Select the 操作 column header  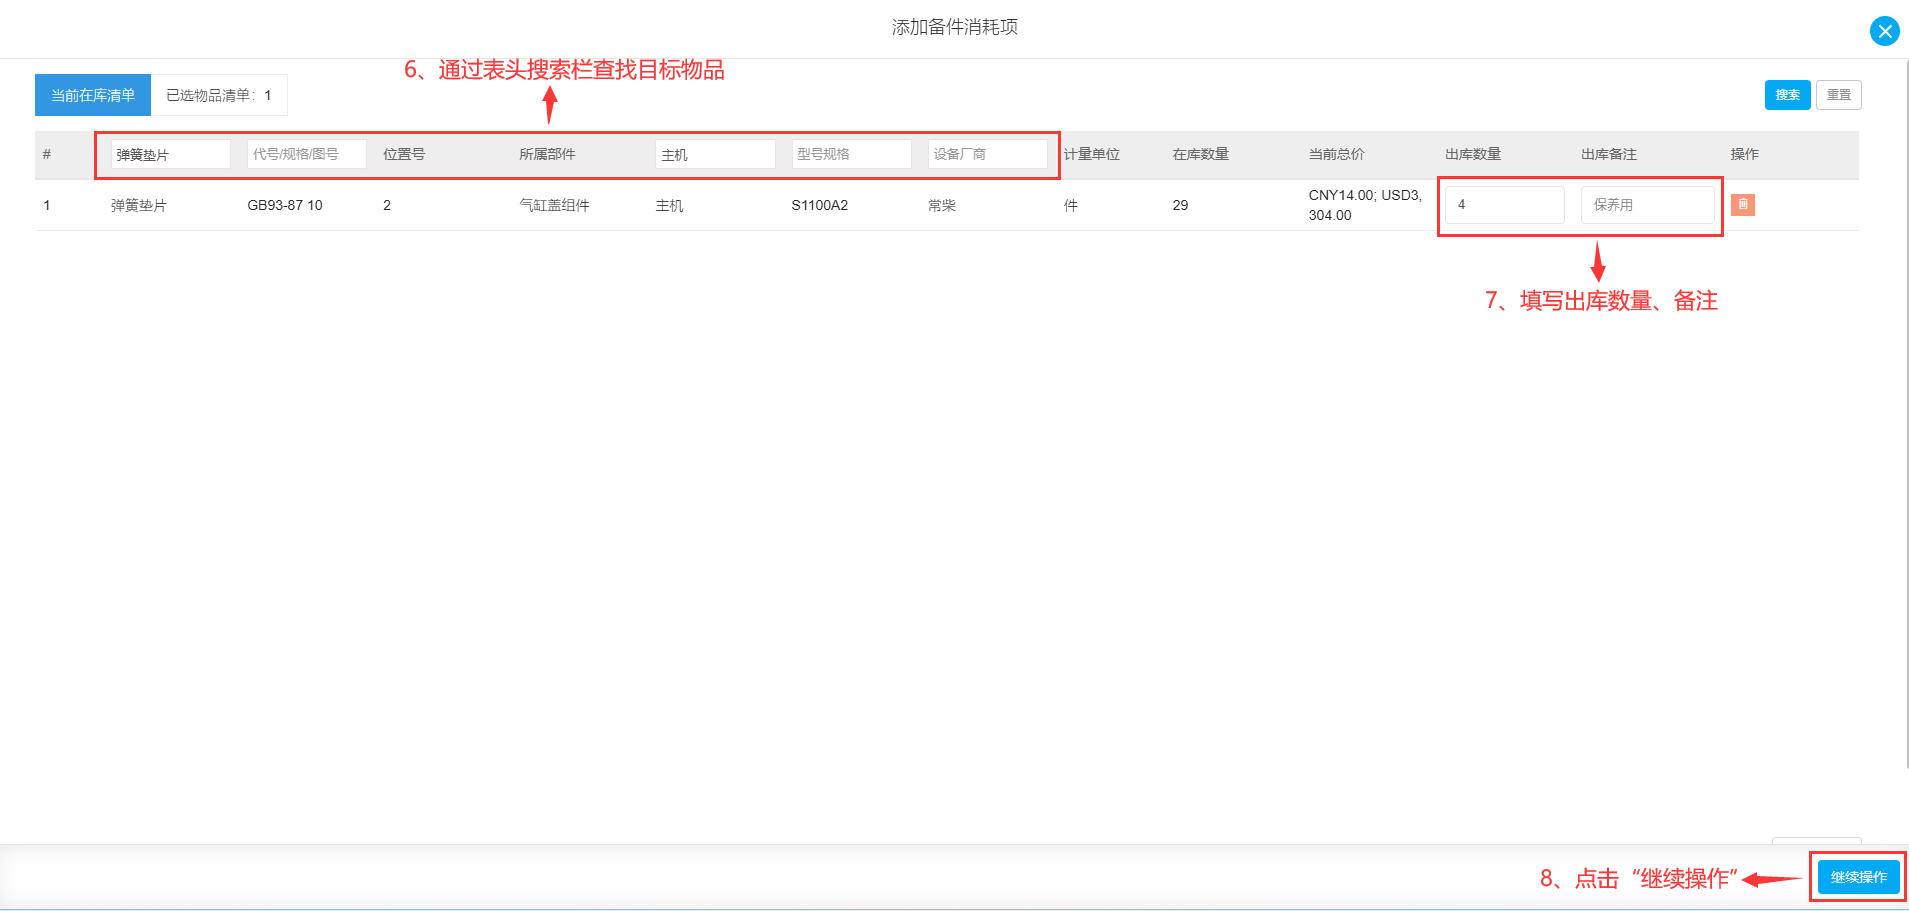[1745, 154]
